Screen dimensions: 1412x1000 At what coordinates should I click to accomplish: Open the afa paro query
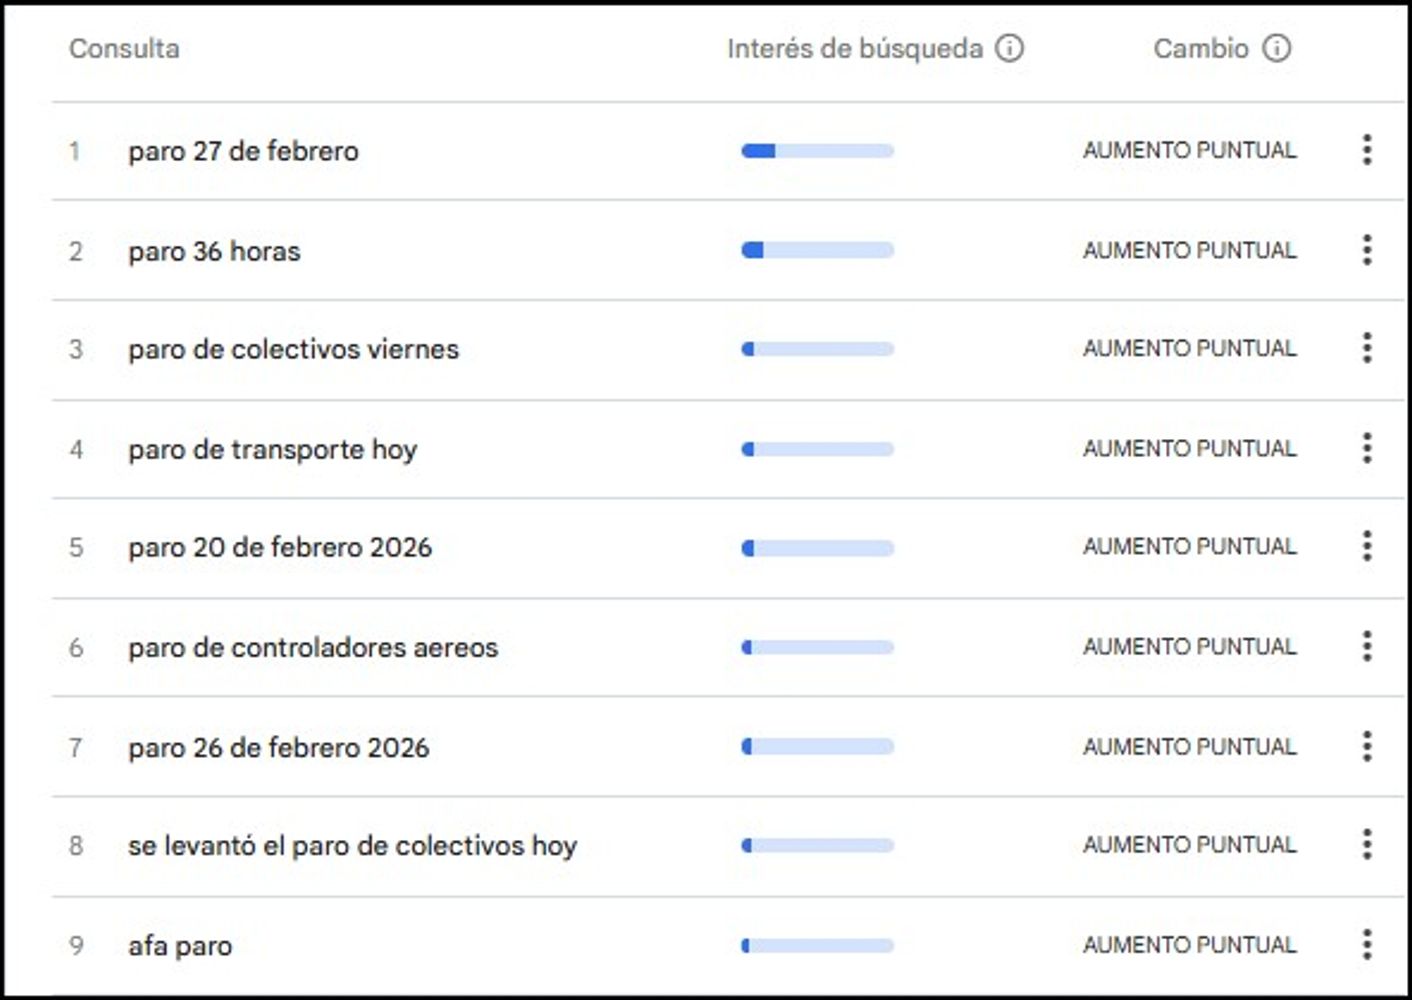pyautogui.click(x=180, y=946)
